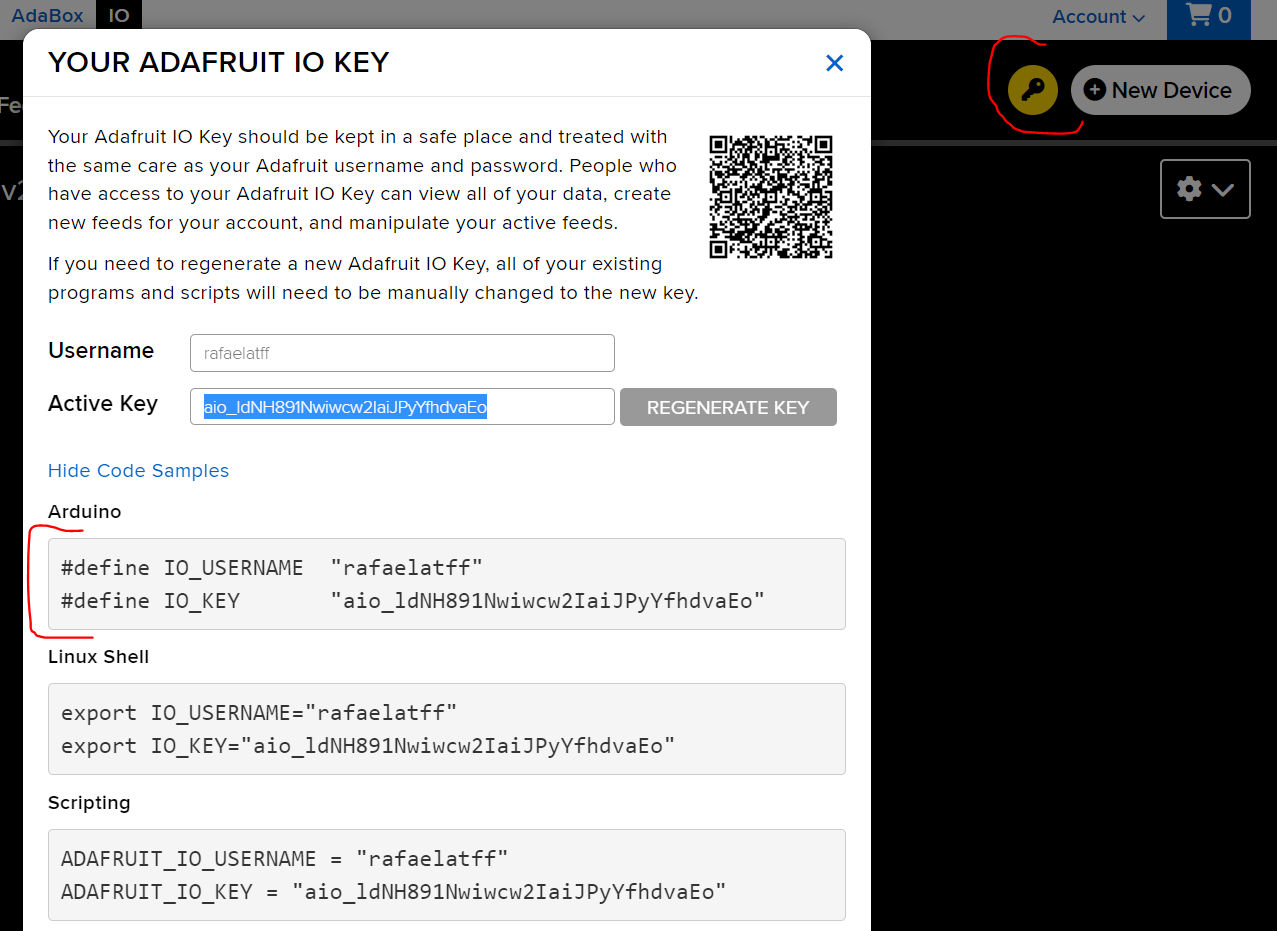This screenshot has width=1277, height=931.
Task: Click the export IO_USERNAME shell line
Action: coord(259,713)
